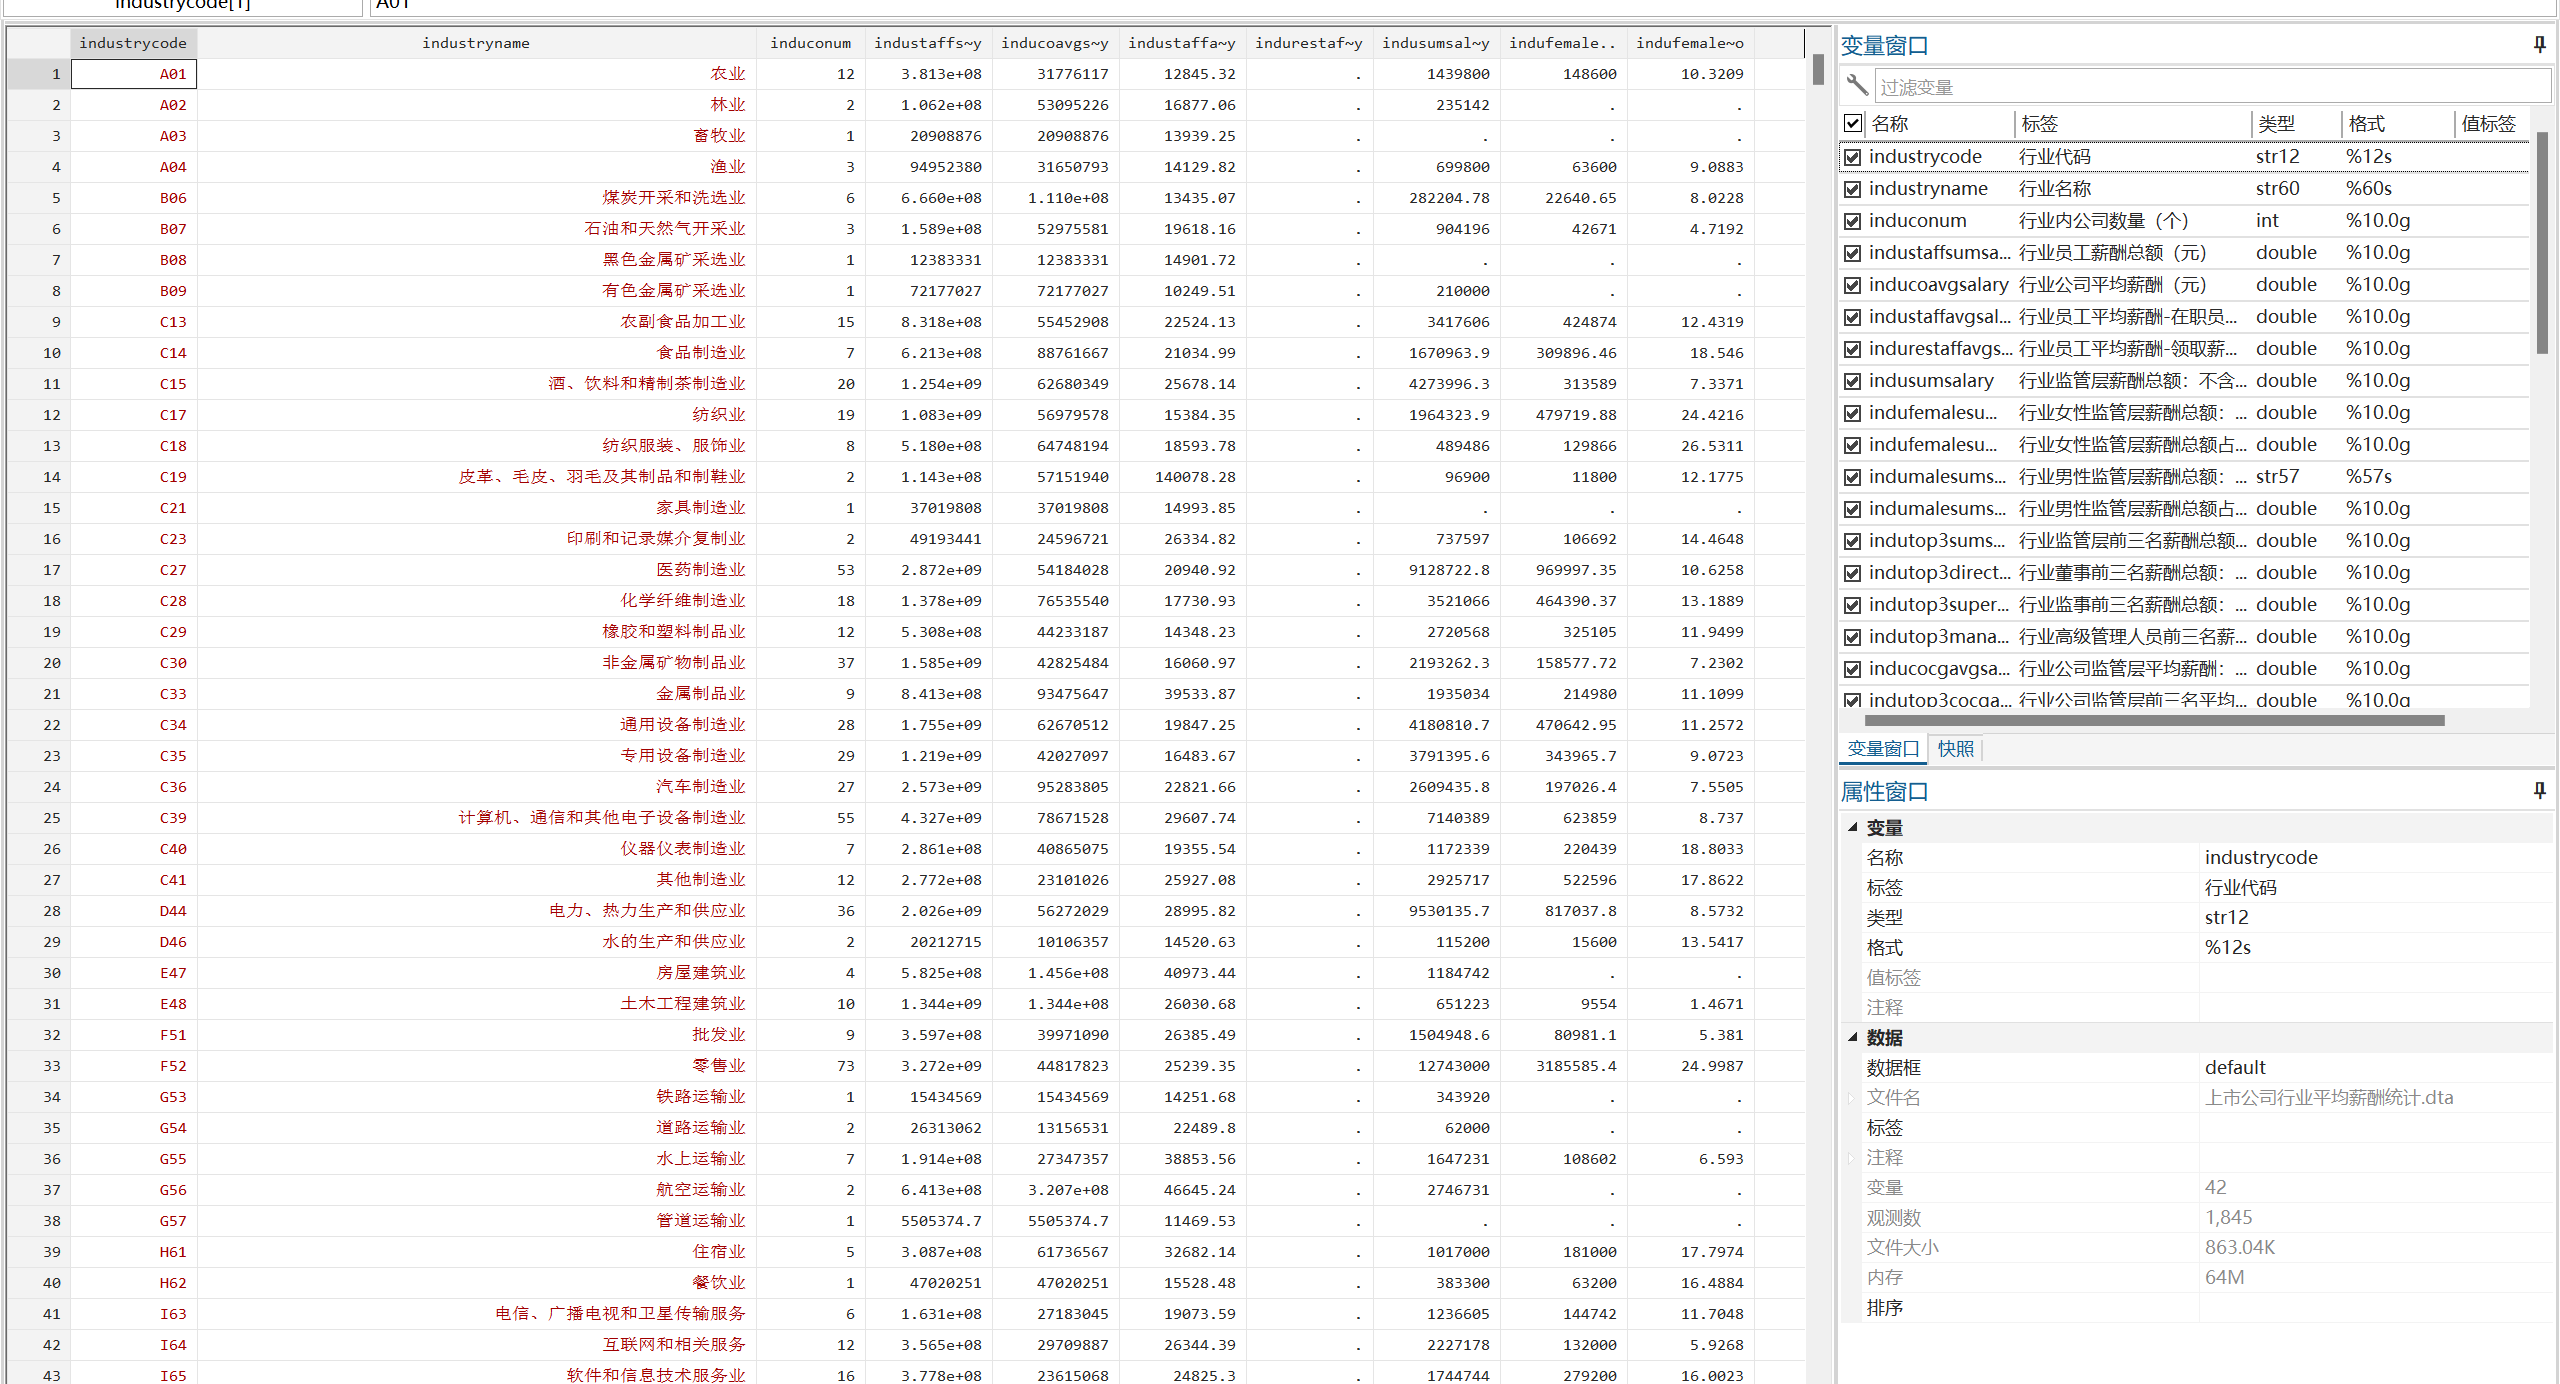Click the wrench filter options icon
This screenshot has height=1384, width=2560.
pyautogui.click(x=1857, y=86)
